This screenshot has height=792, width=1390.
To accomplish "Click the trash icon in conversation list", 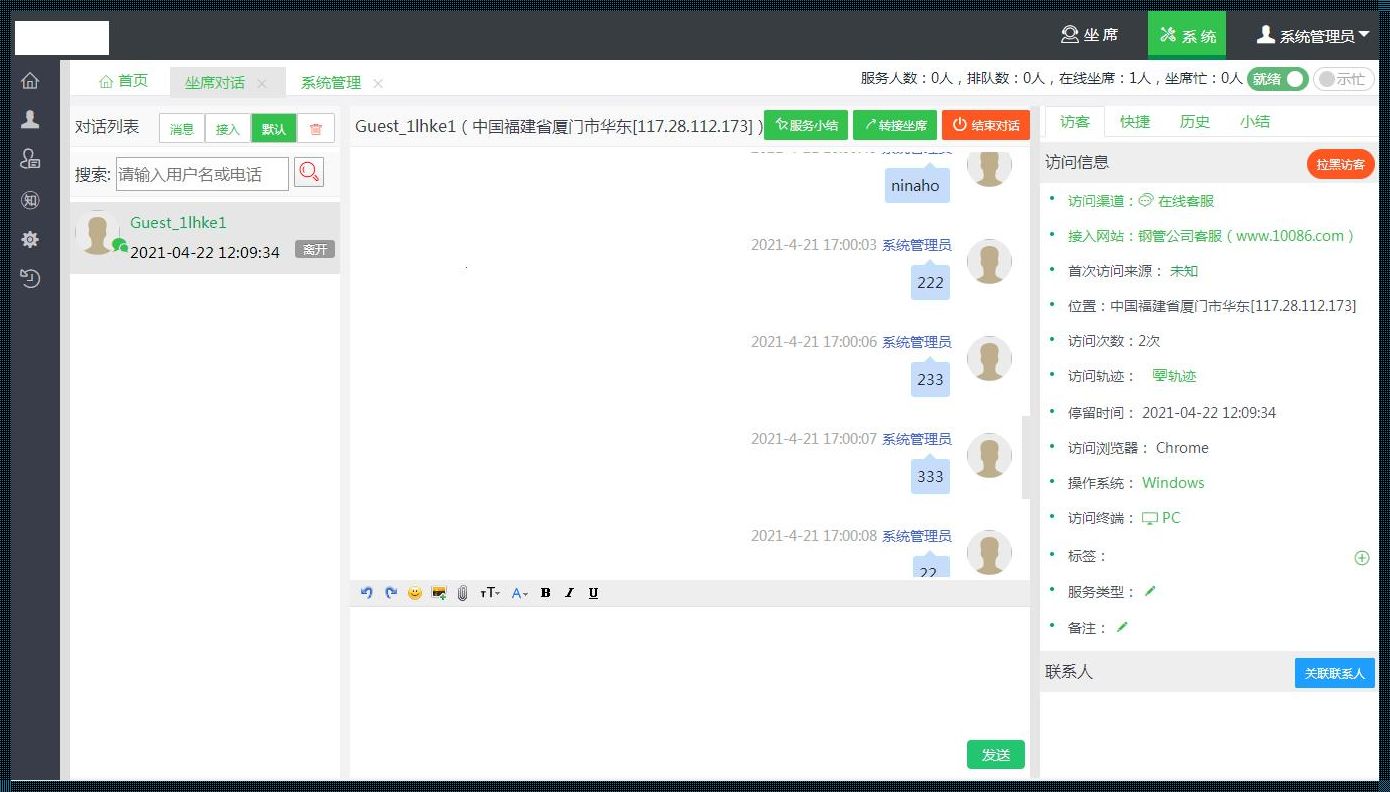I will click(x=316, y=129).
